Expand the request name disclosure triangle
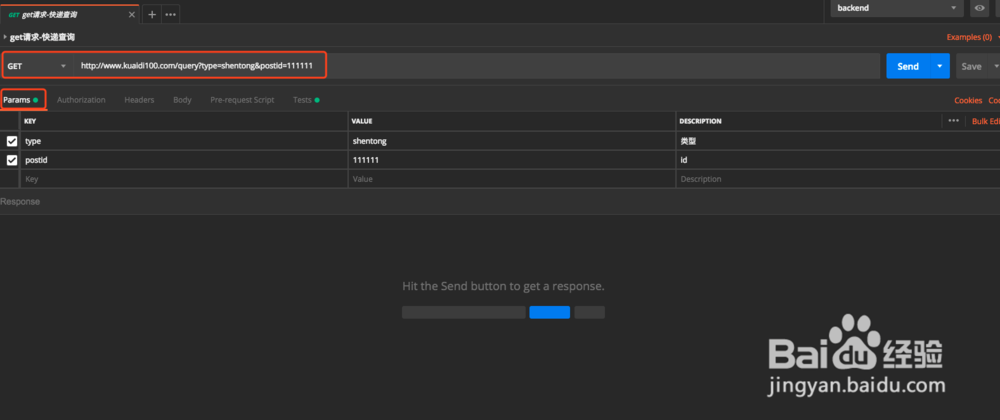Viewport: 1000px width, 420px height. coord(5,37)
